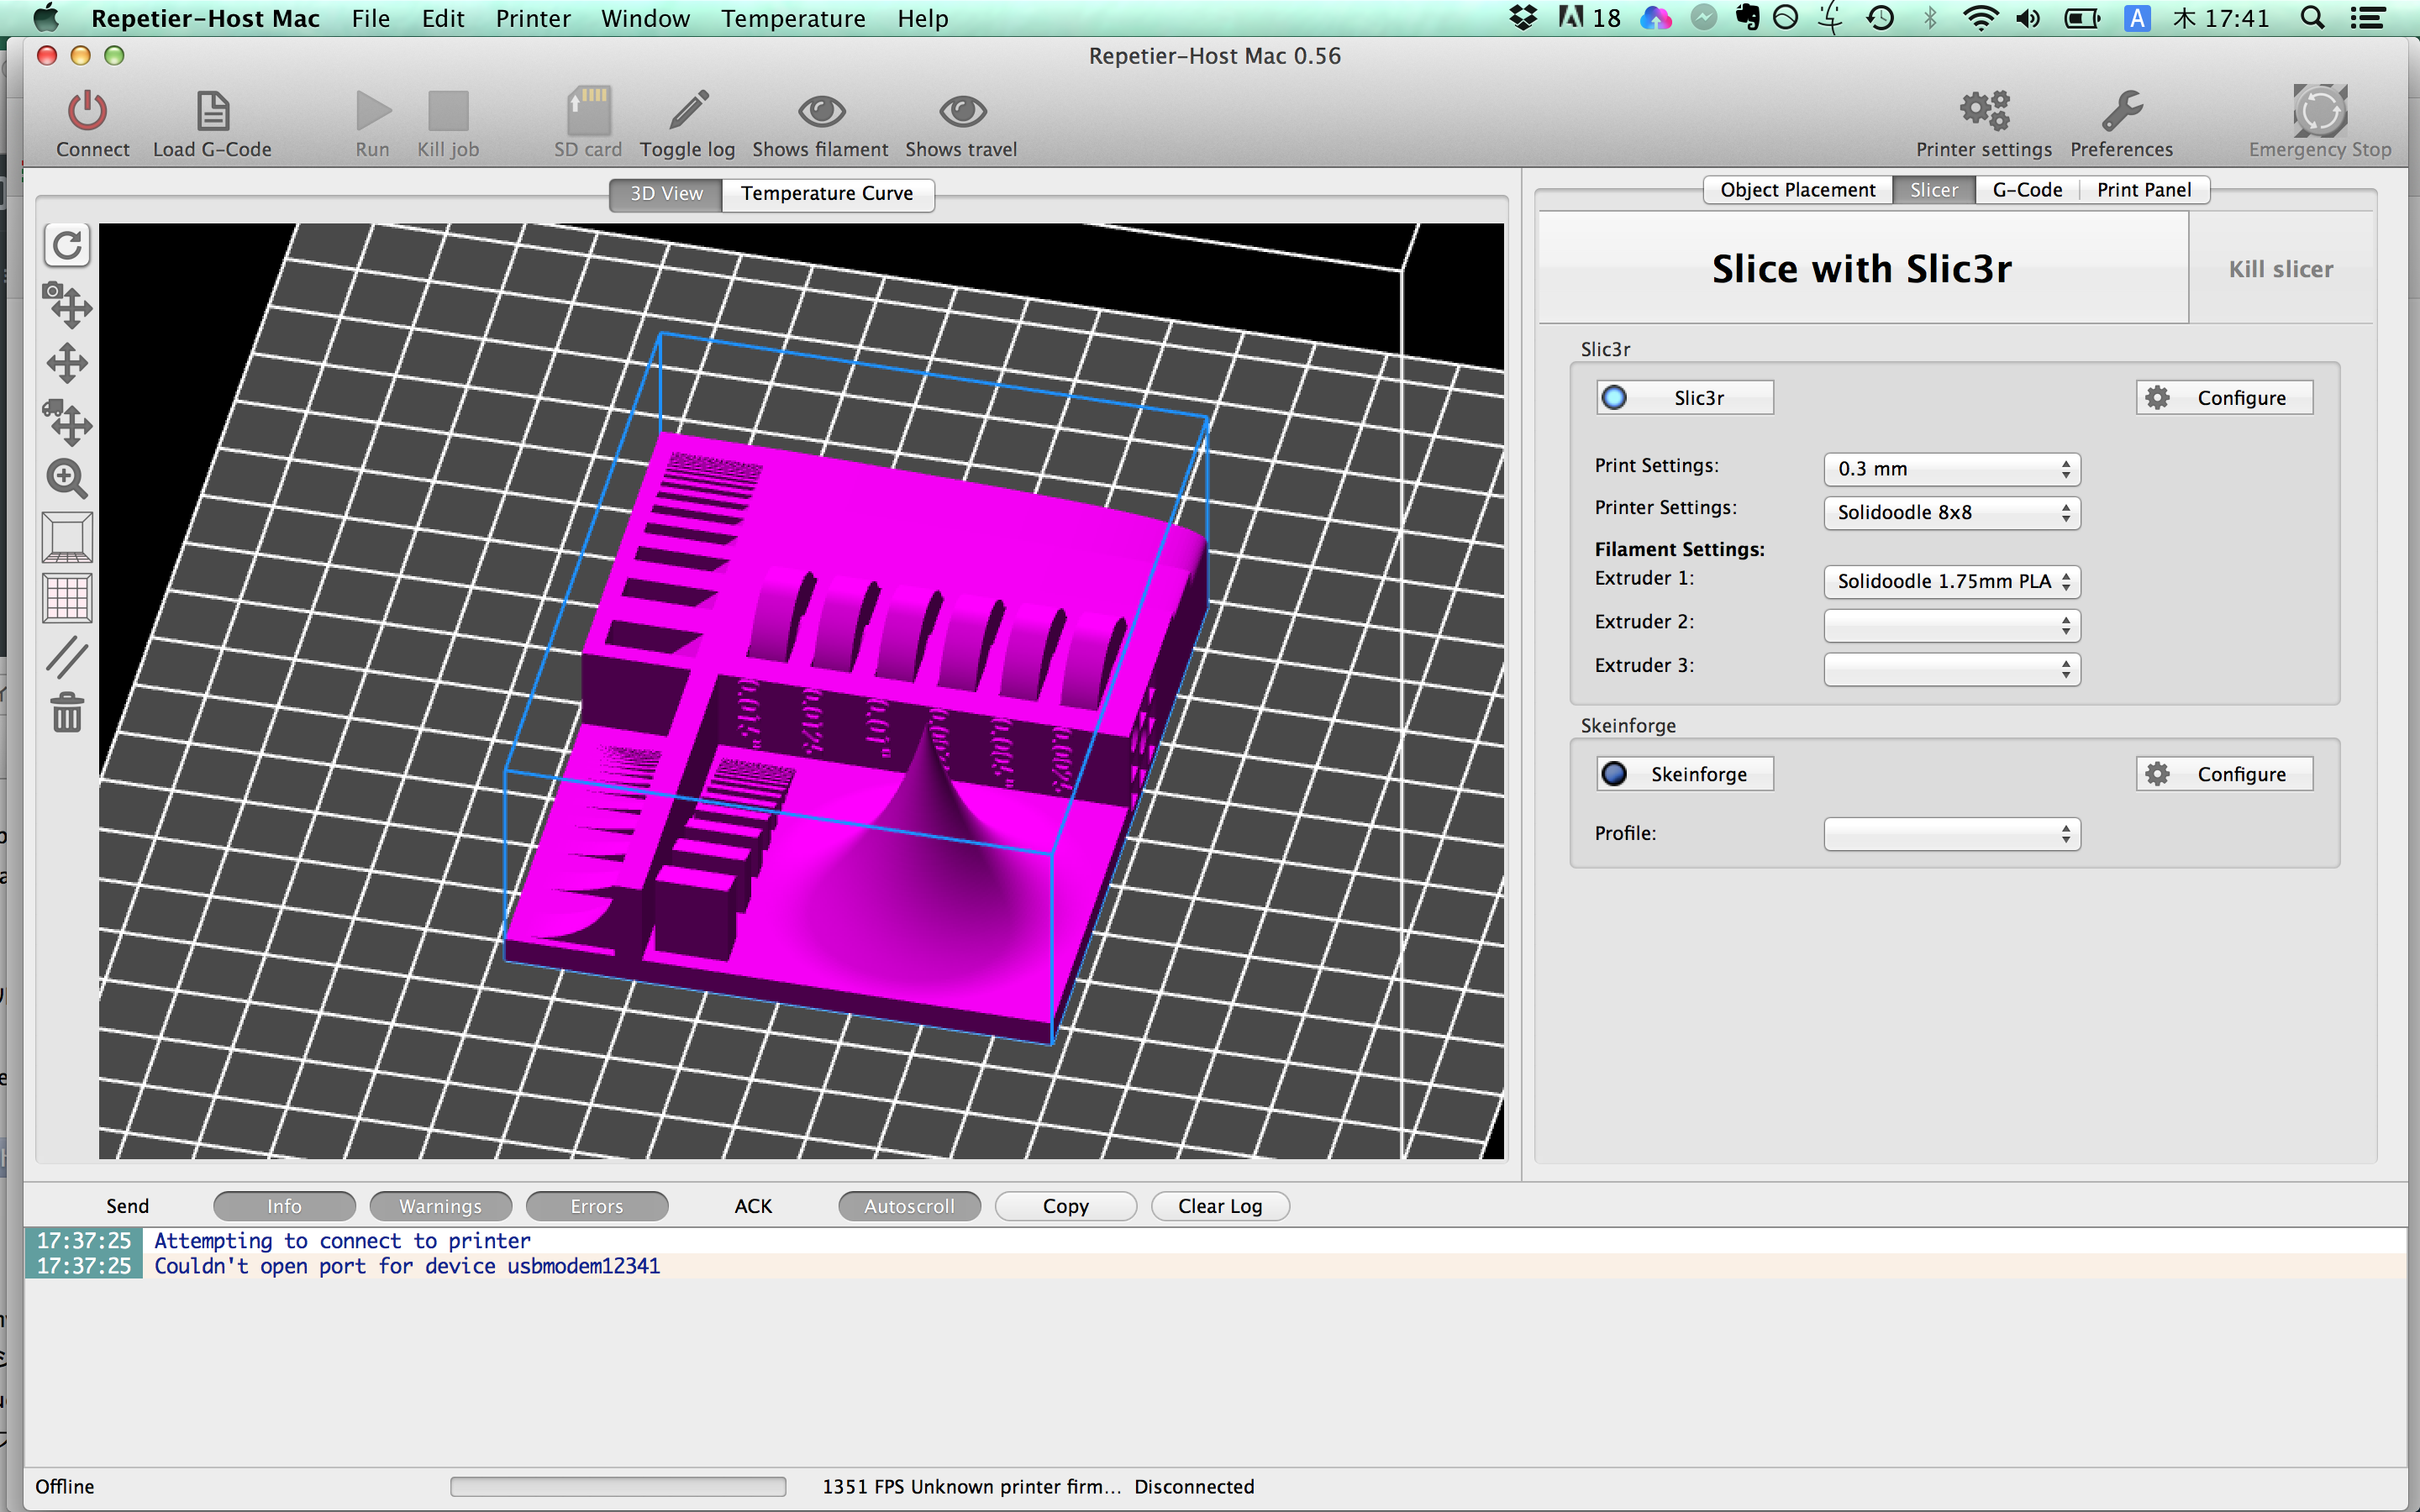The height and width of the screenshot is (1512, 2420).
Task: Open Wi-Fi status menu
Action: [x=1980, y=18]
